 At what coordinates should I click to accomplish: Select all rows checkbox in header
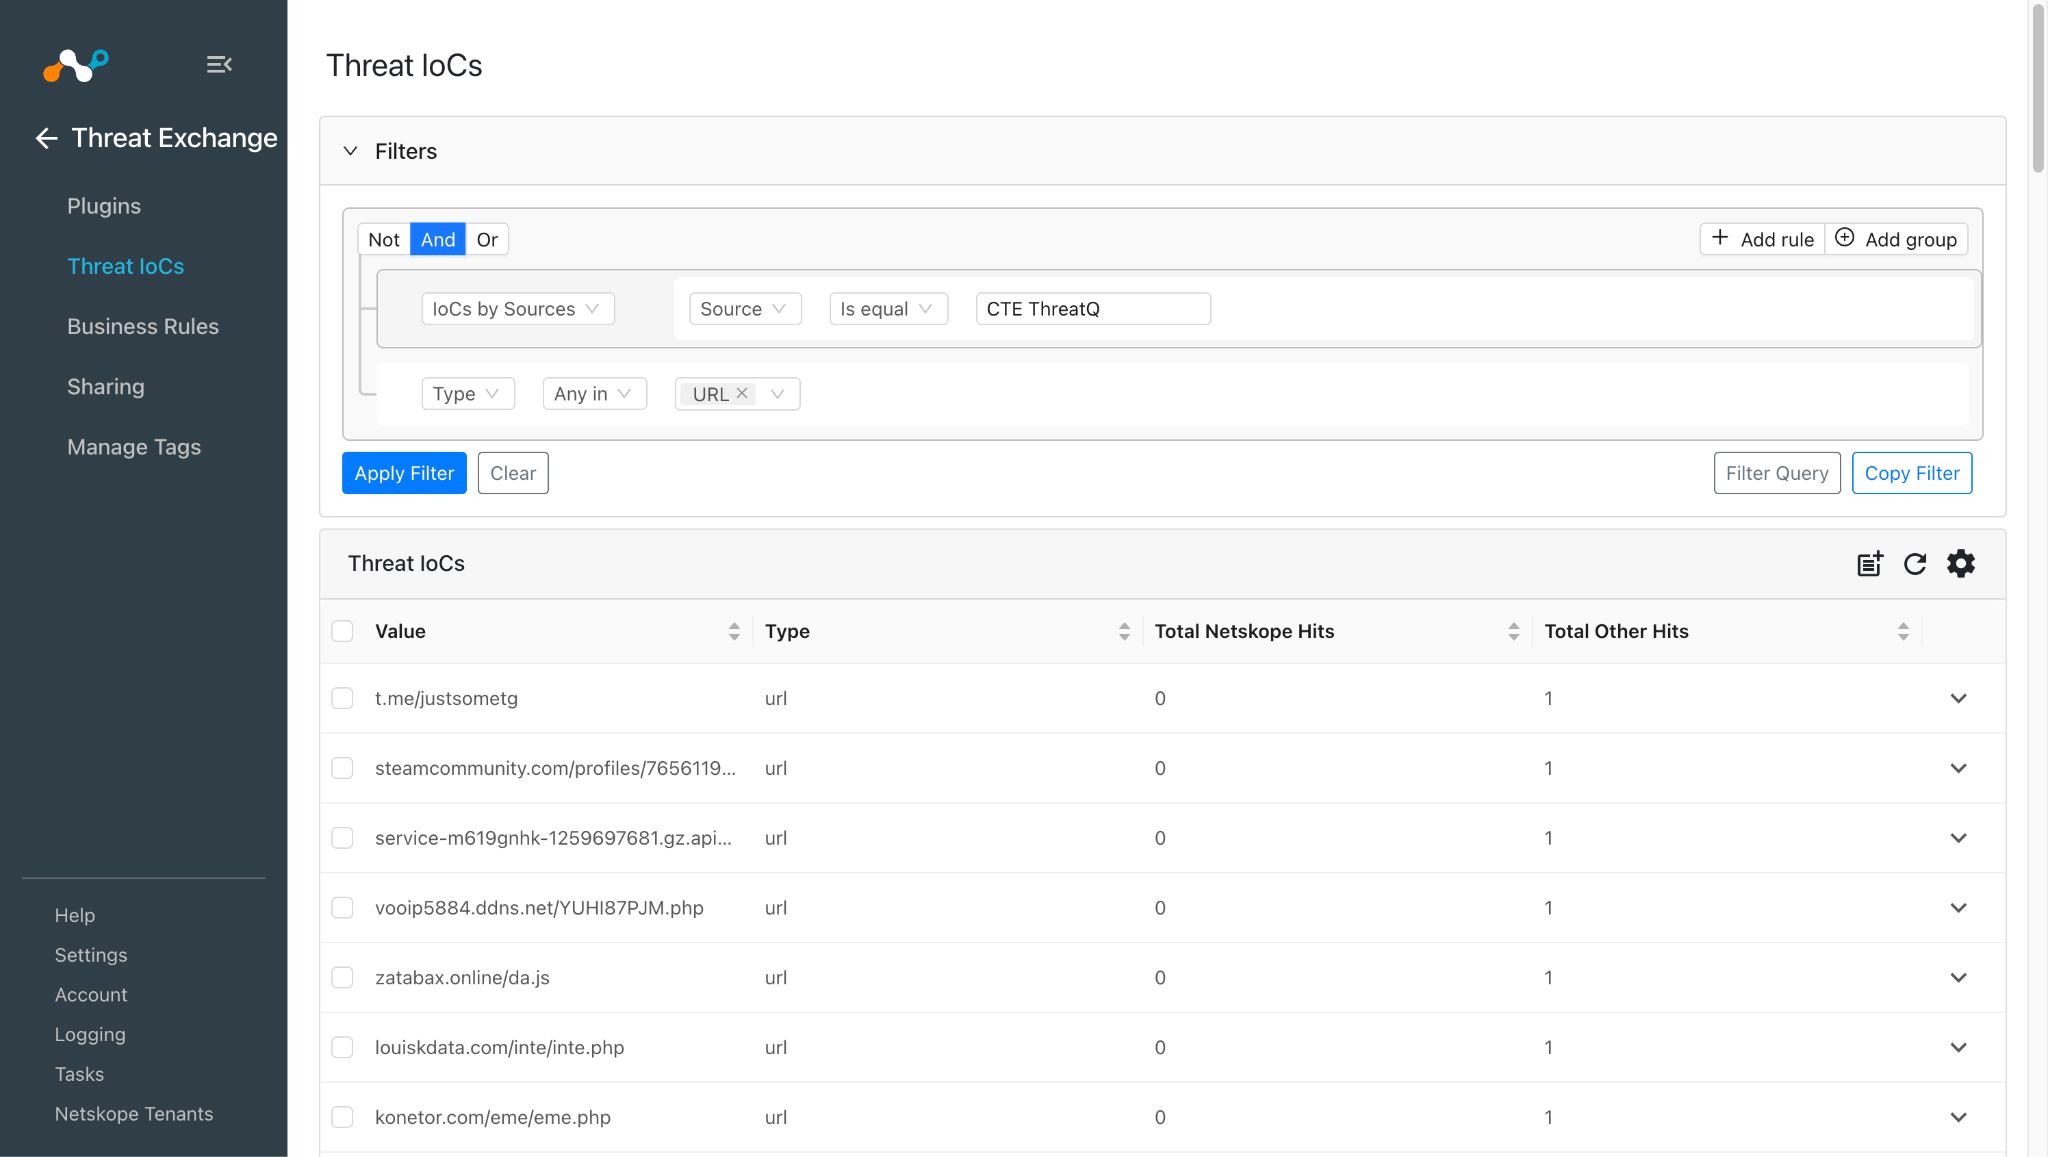[x=342, y=631]
